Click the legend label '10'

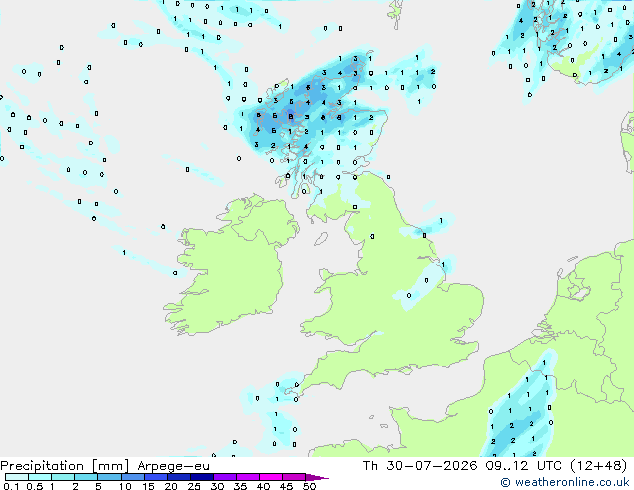pos(125,486)
